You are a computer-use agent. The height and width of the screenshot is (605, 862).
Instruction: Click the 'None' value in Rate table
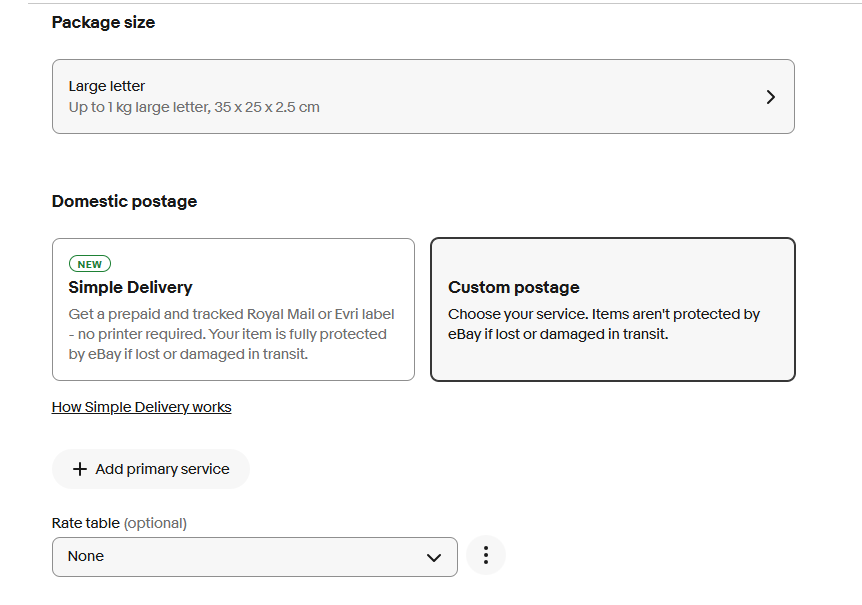click(86, 556)
